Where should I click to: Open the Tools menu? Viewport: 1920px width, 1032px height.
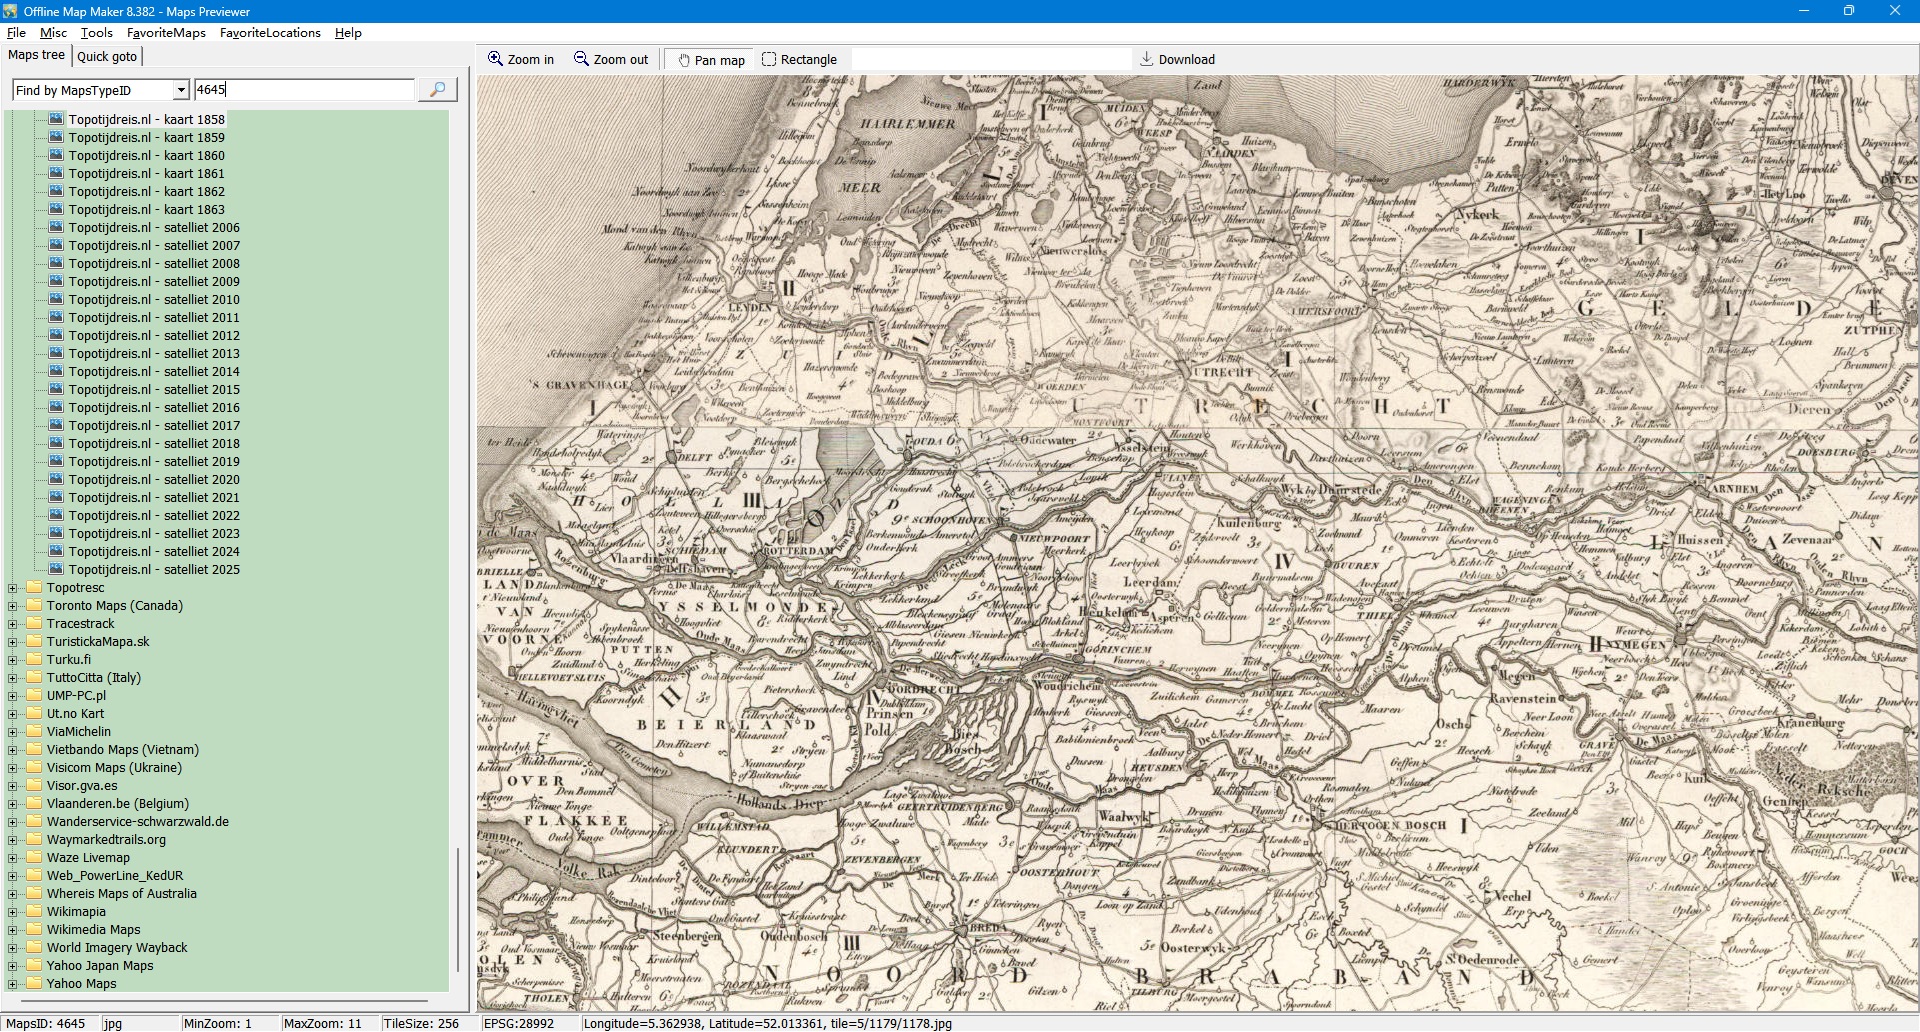click(x=96, y=33)
